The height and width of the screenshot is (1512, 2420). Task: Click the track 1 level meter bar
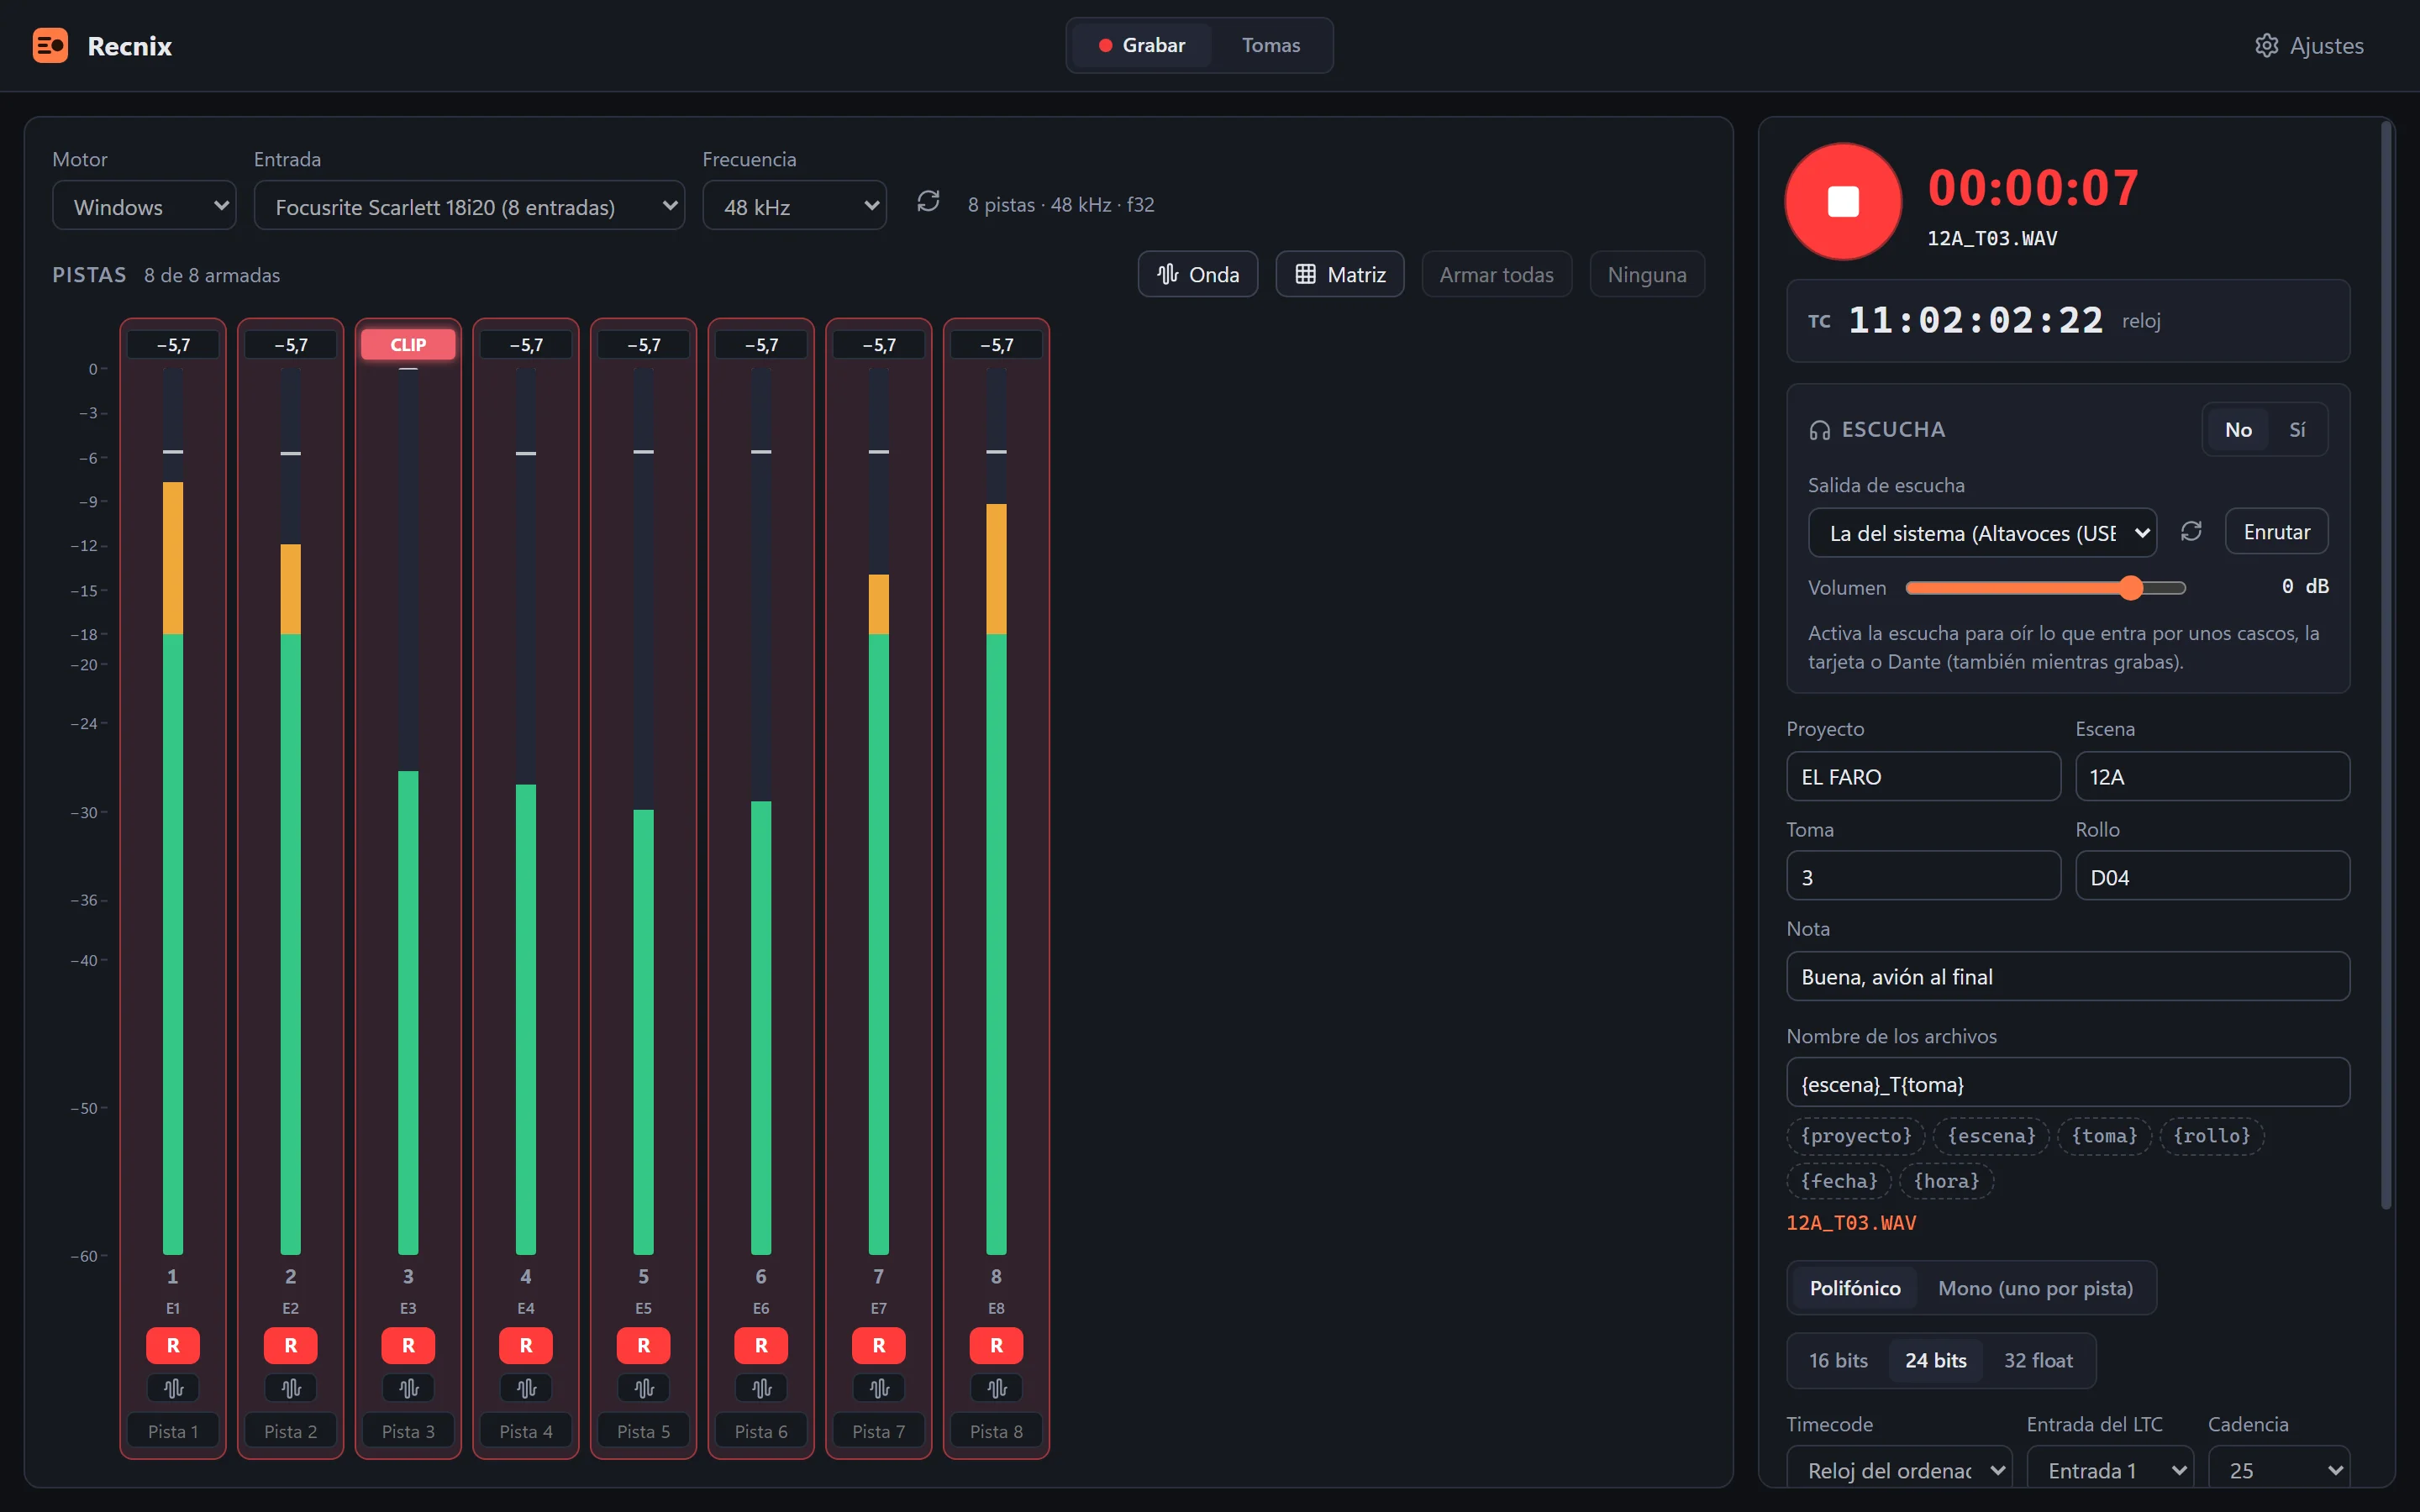point(173,811)
